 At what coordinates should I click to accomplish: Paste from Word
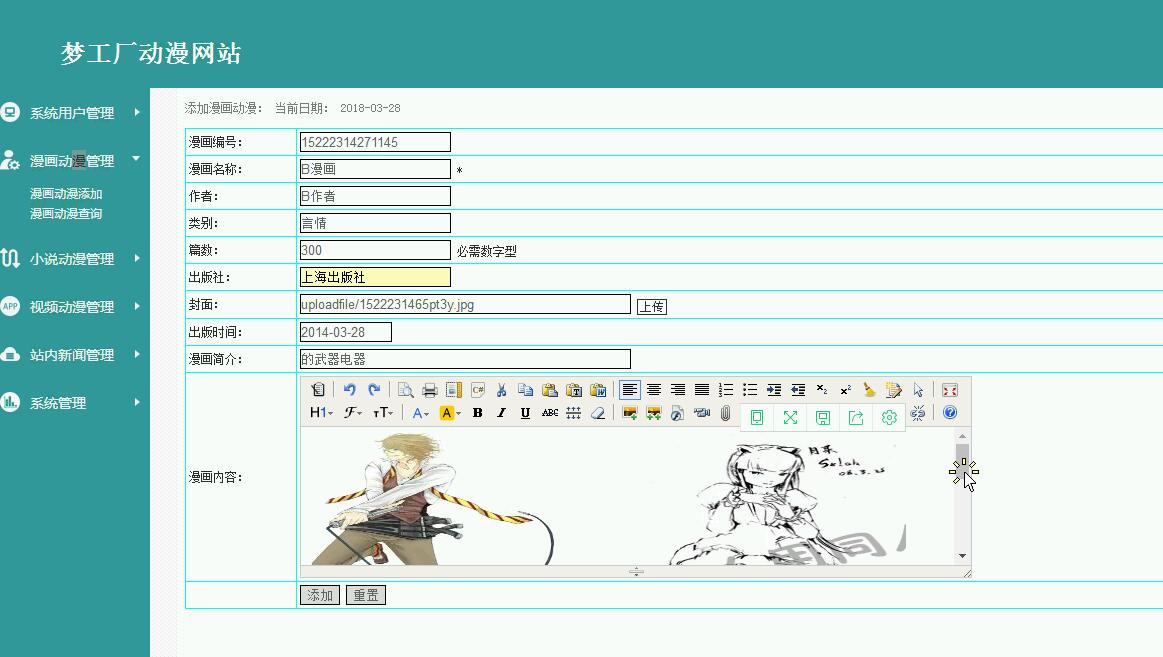599,389
